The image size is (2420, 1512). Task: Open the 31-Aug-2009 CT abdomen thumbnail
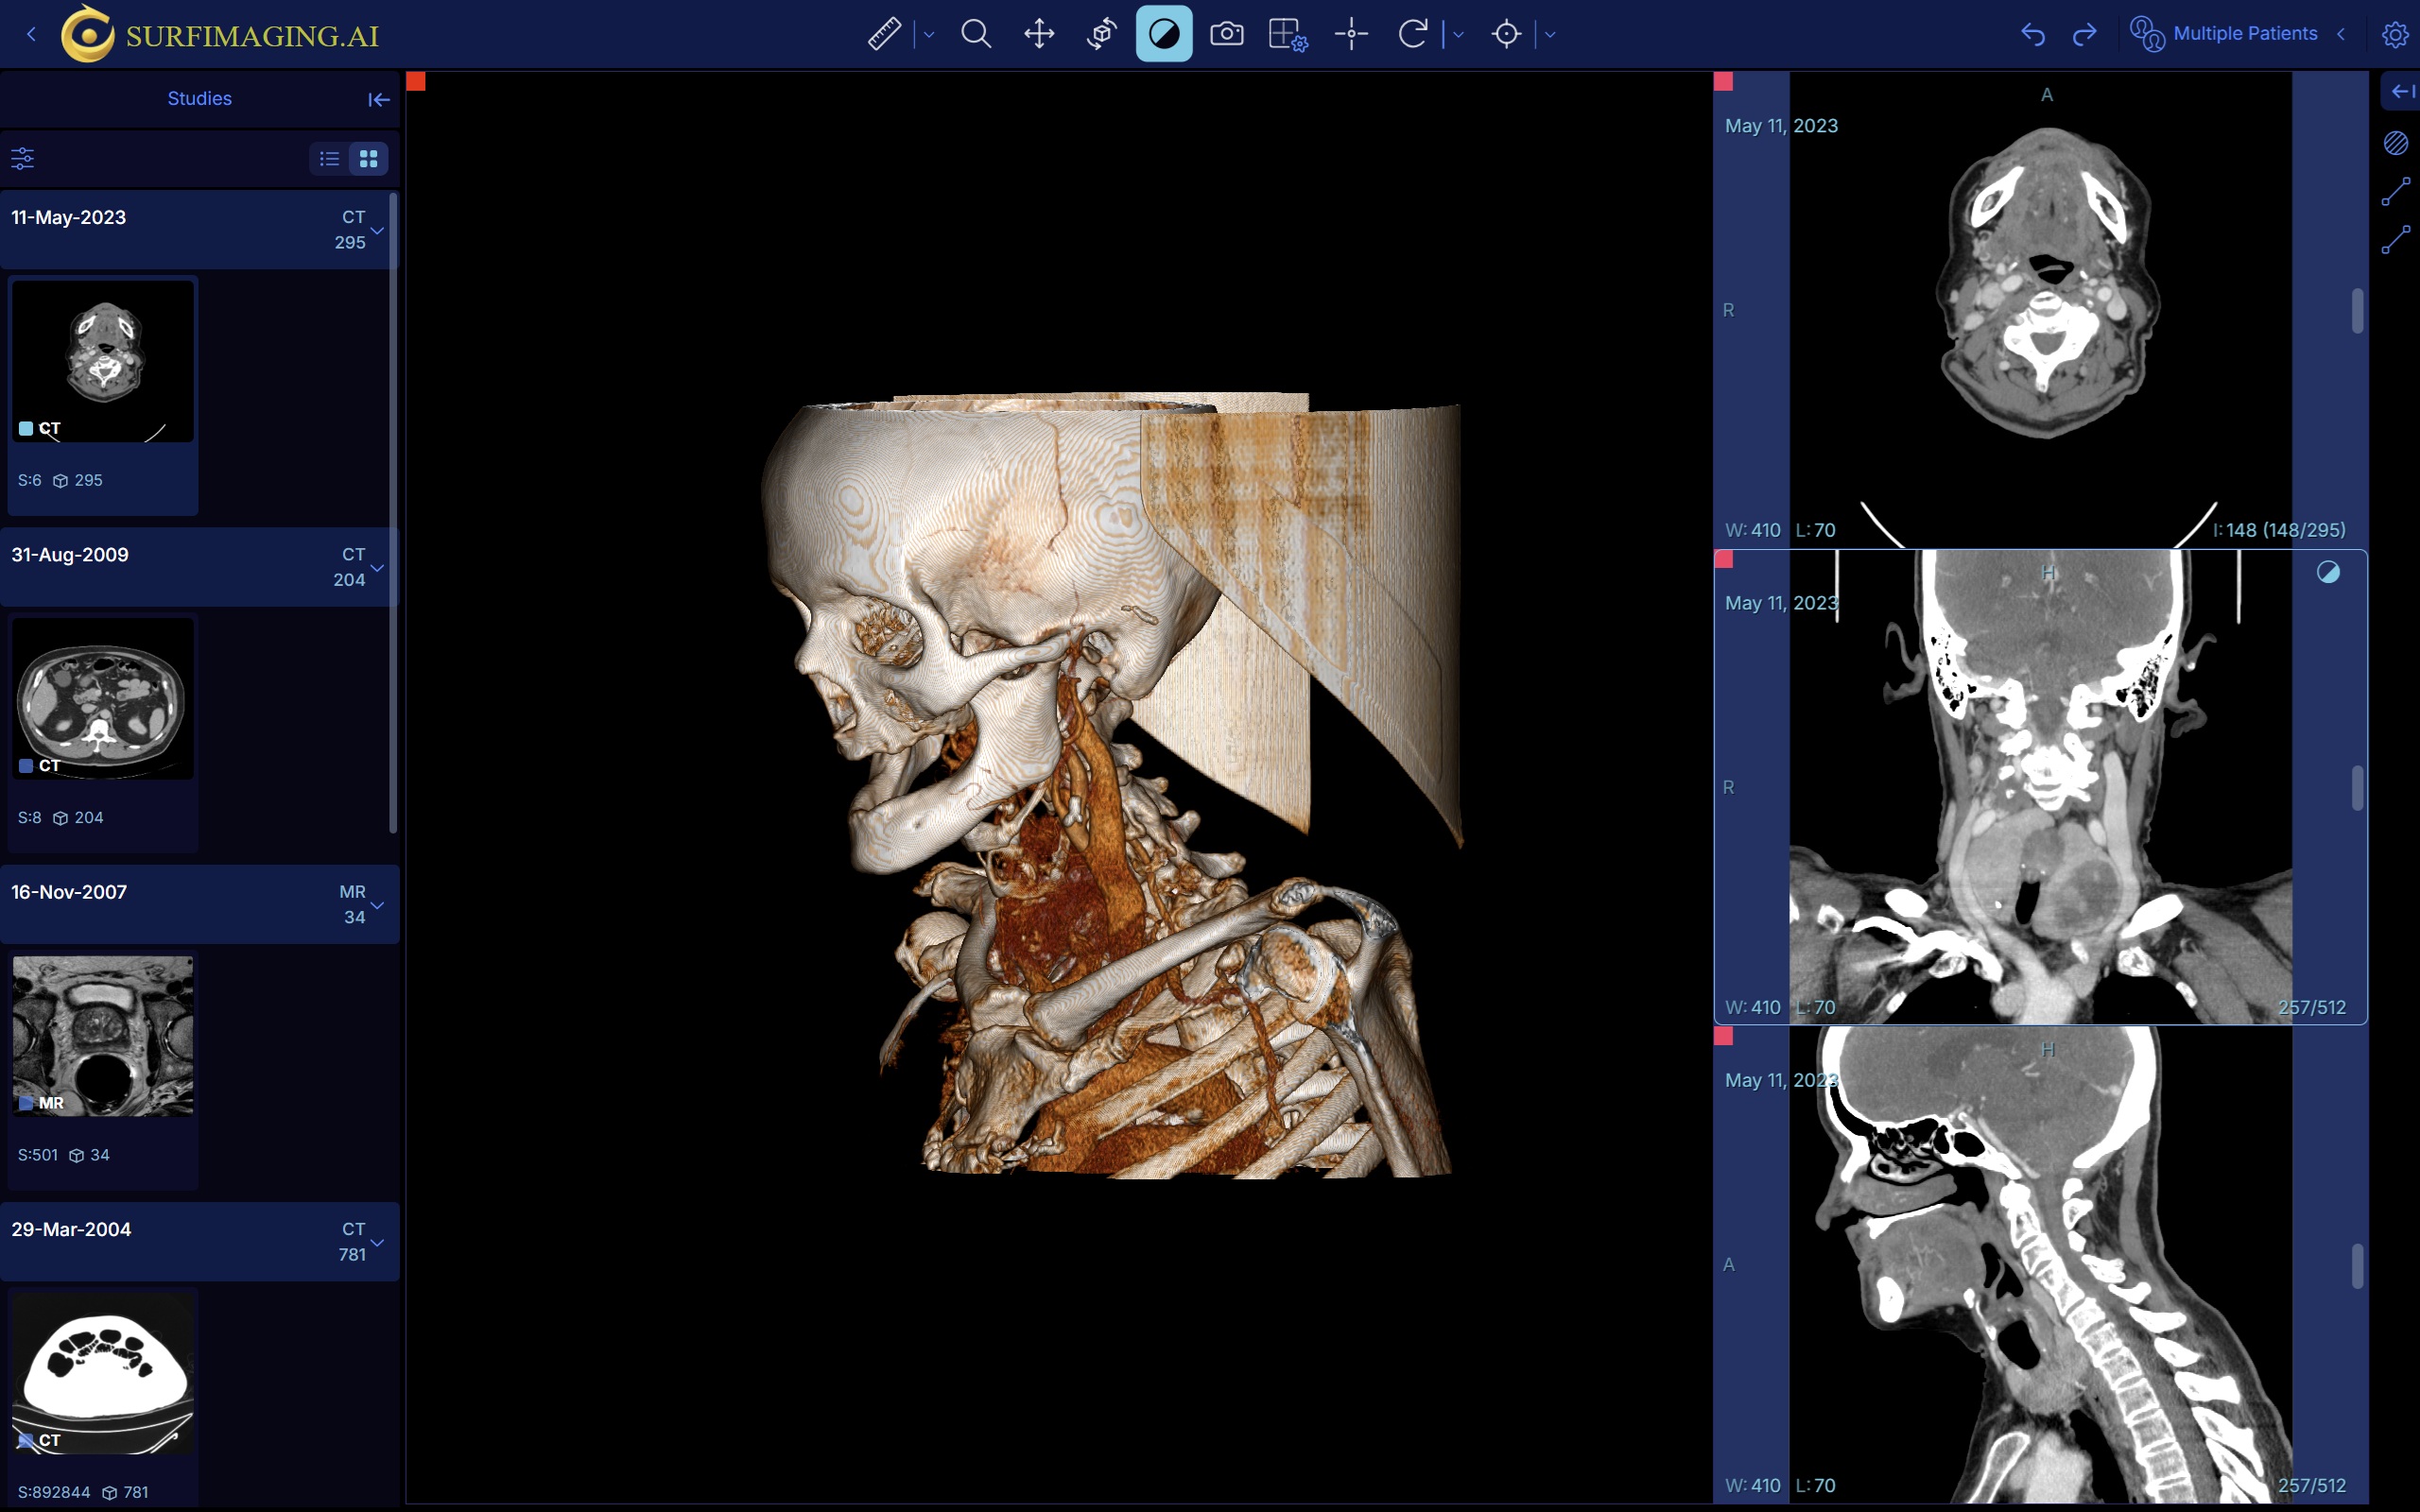[x=103, y=698]
